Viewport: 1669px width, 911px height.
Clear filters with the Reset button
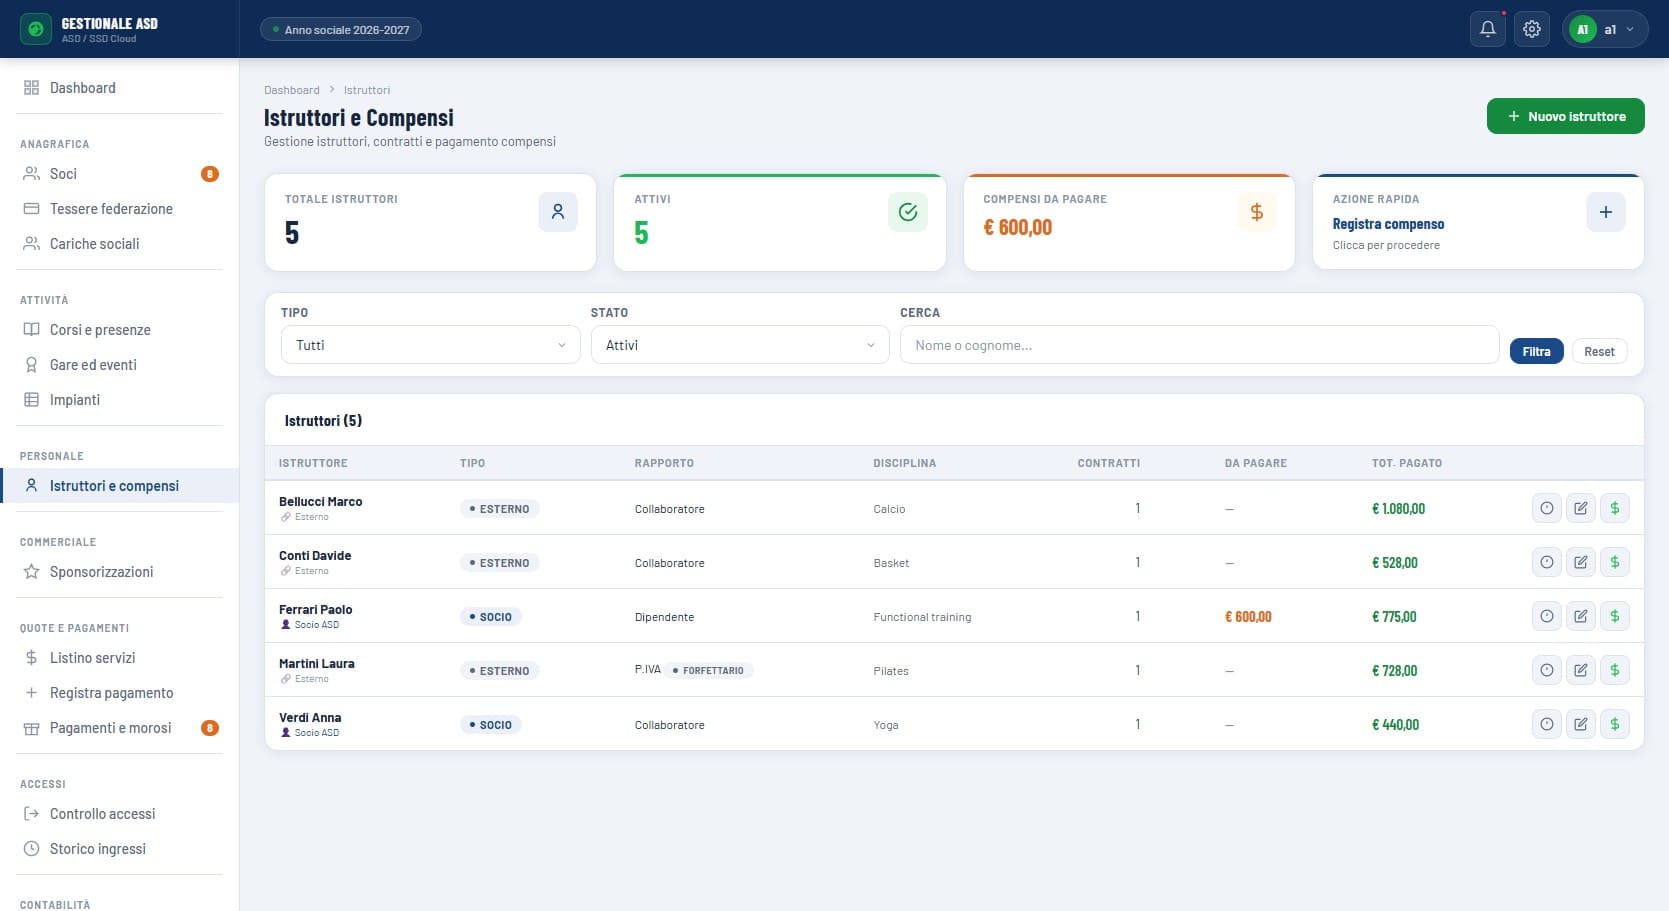click(x=1599, y=351)
